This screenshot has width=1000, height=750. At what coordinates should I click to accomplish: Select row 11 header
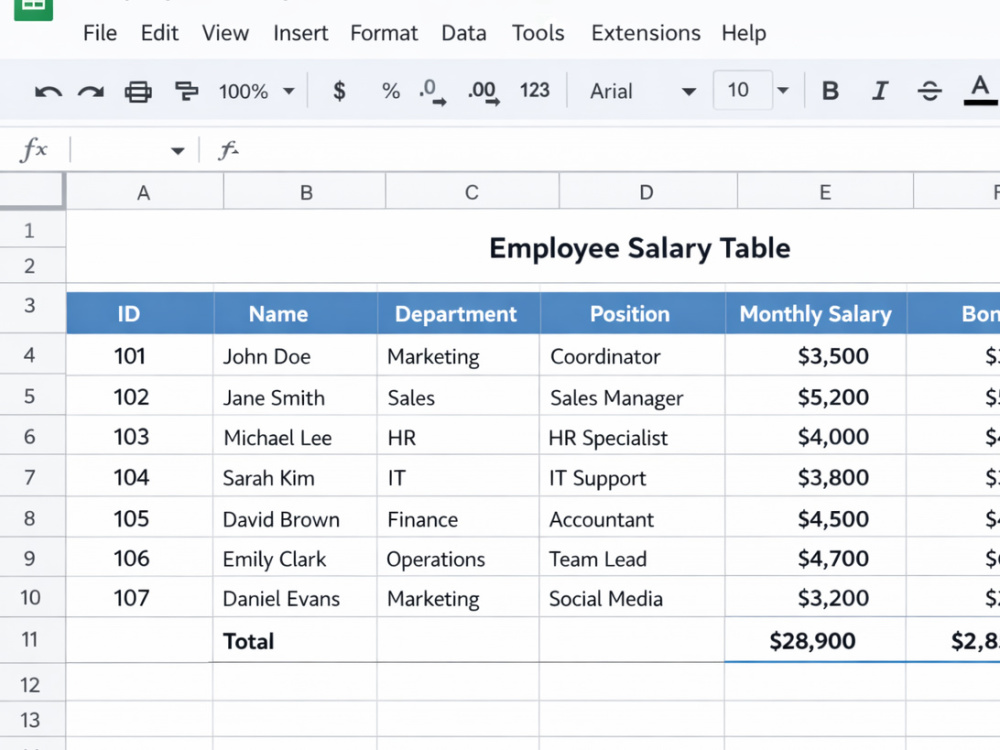coord(32,640)
